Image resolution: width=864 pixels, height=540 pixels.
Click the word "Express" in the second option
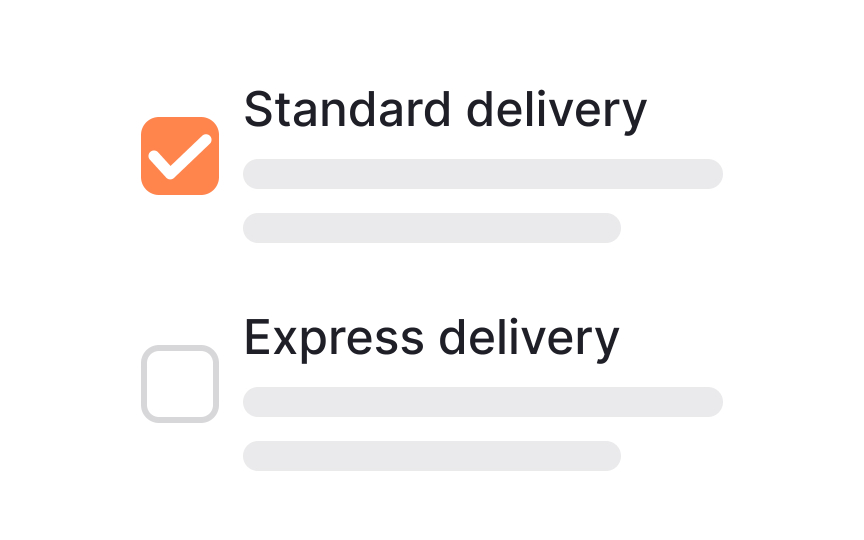tap(334, 338)
